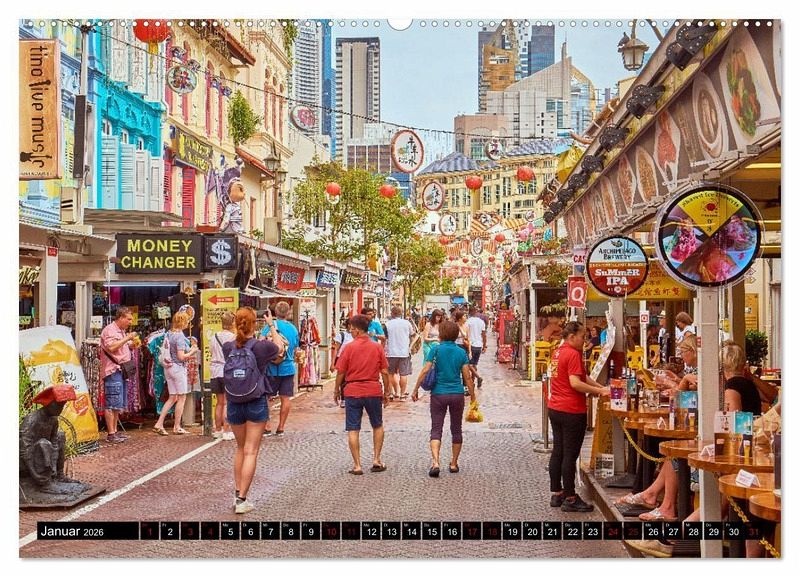Select day 1 in the calendar strip
Image resolution: width=800 pixels, height=577 pixels.
[149, 531]
